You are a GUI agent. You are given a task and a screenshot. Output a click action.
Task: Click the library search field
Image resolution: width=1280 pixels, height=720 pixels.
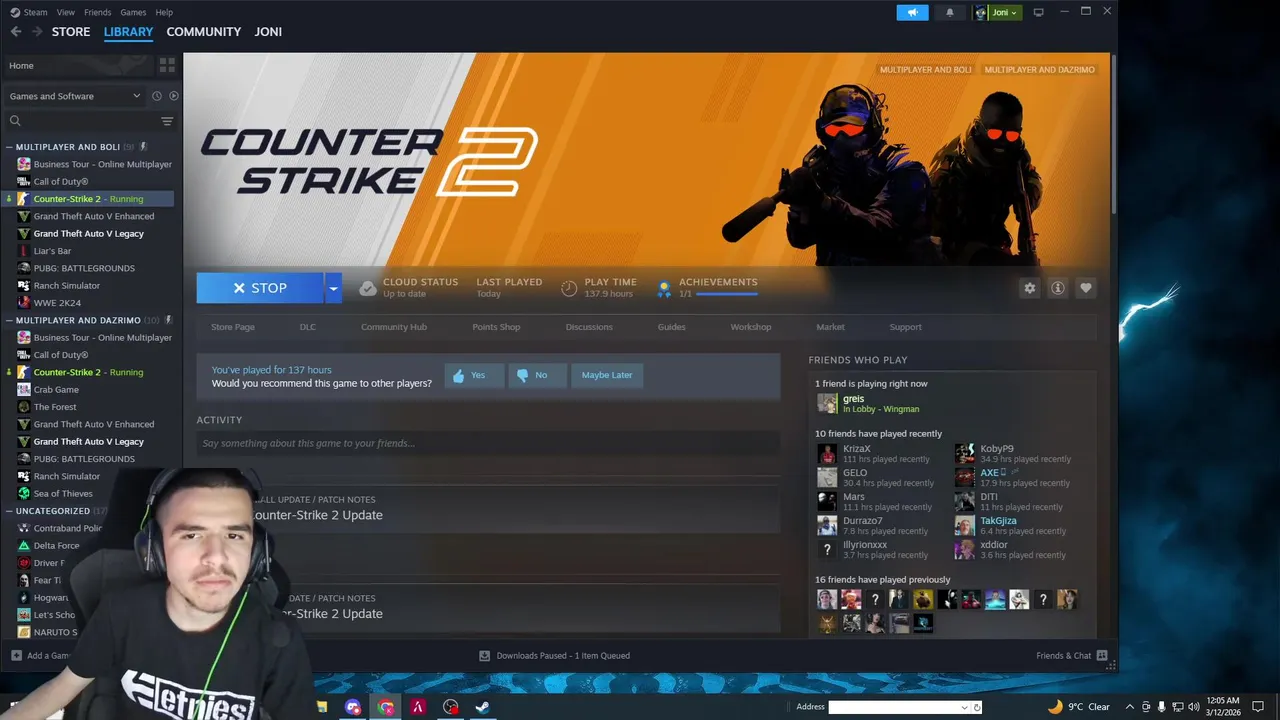(x=89, y=121)
